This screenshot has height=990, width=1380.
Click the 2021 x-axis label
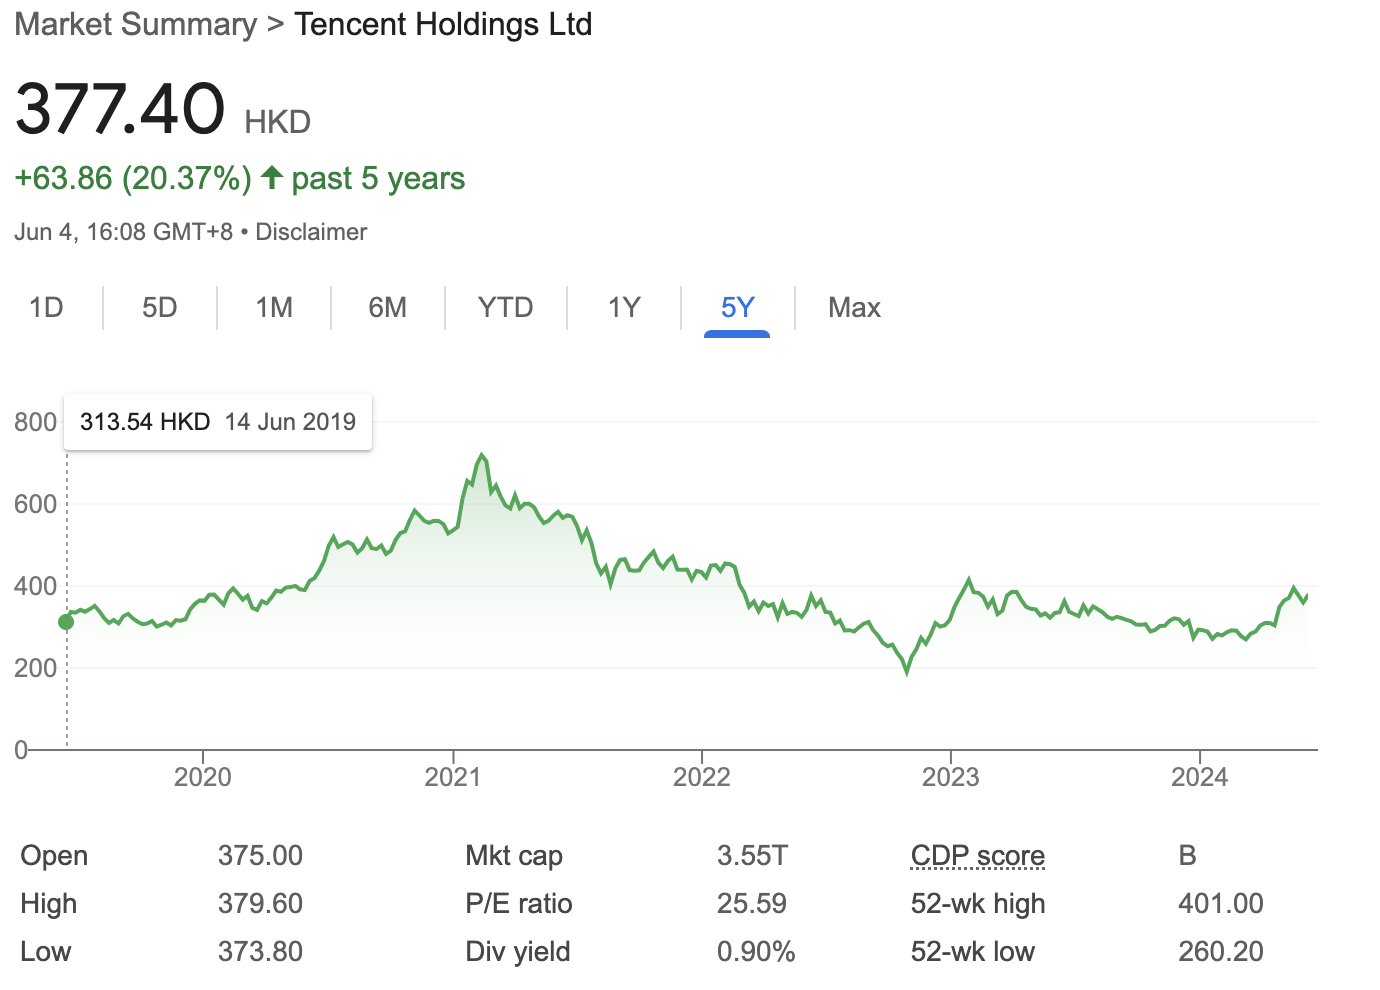pos(453,777)
